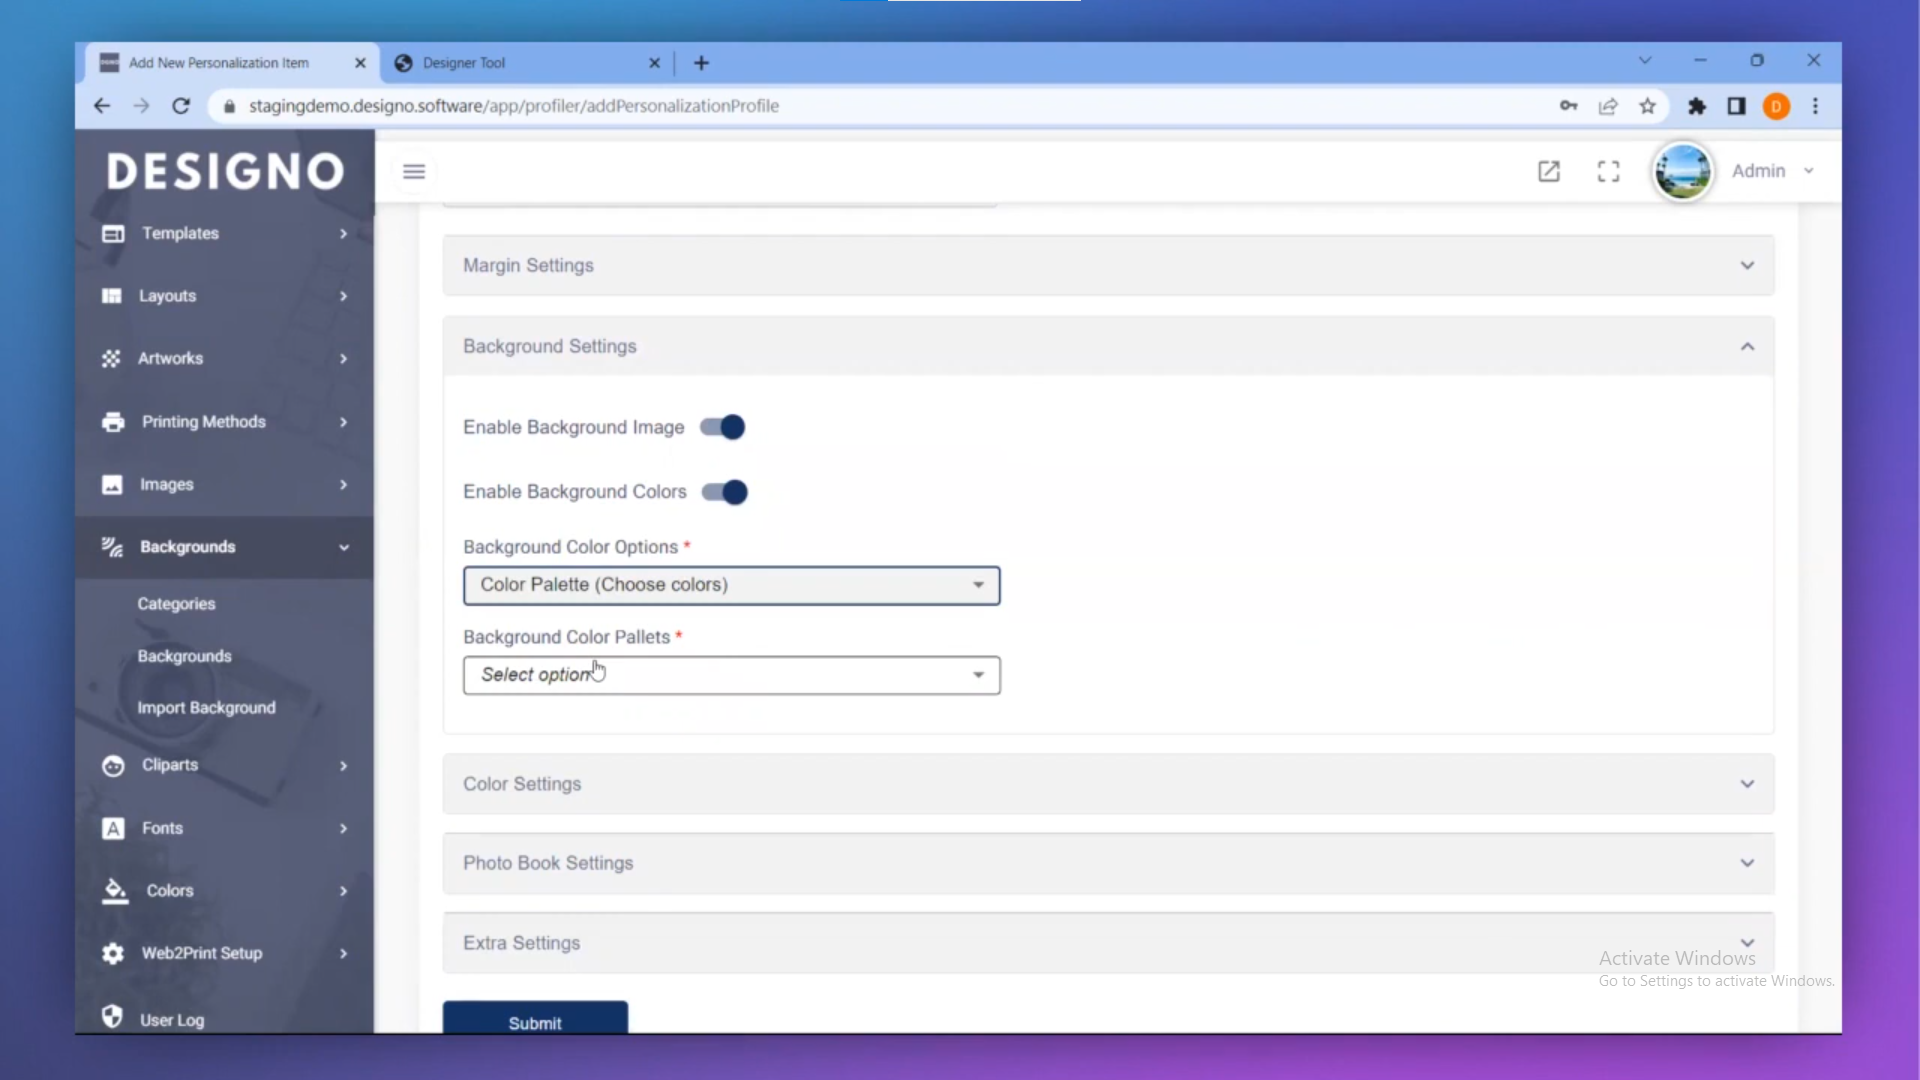Bookmark page with the star icon

click(1647, 106)
